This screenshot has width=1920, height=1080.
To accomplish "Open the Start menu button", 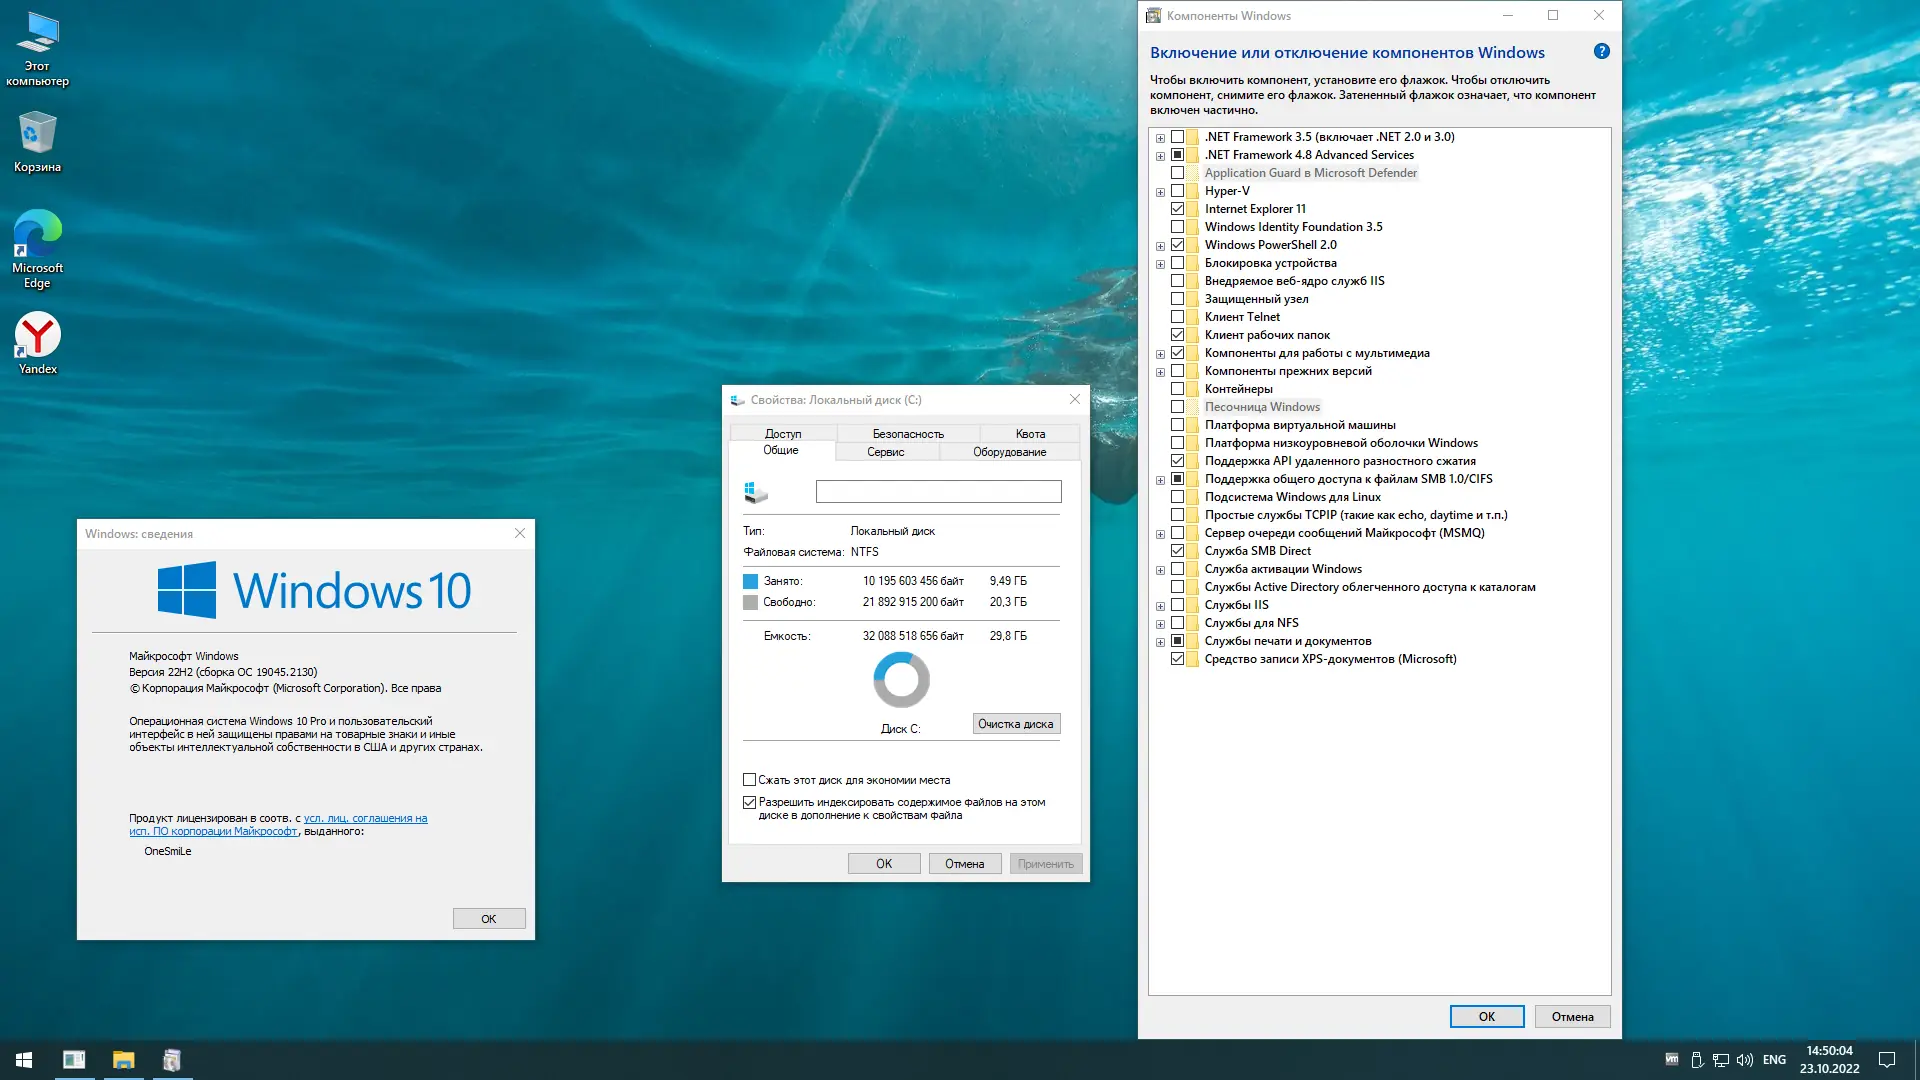I will [24, 1060].
